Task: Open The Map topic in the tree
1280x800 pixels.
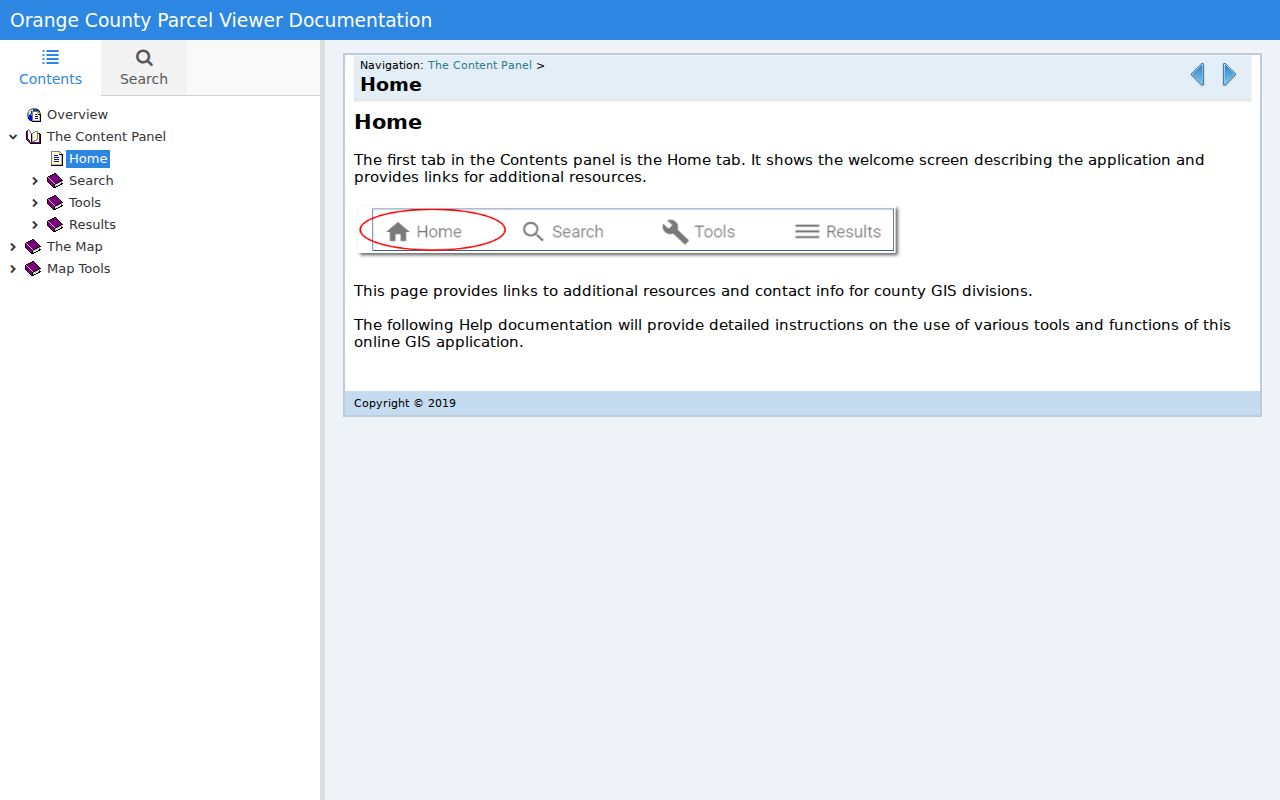Action: [x=75, y=247]
